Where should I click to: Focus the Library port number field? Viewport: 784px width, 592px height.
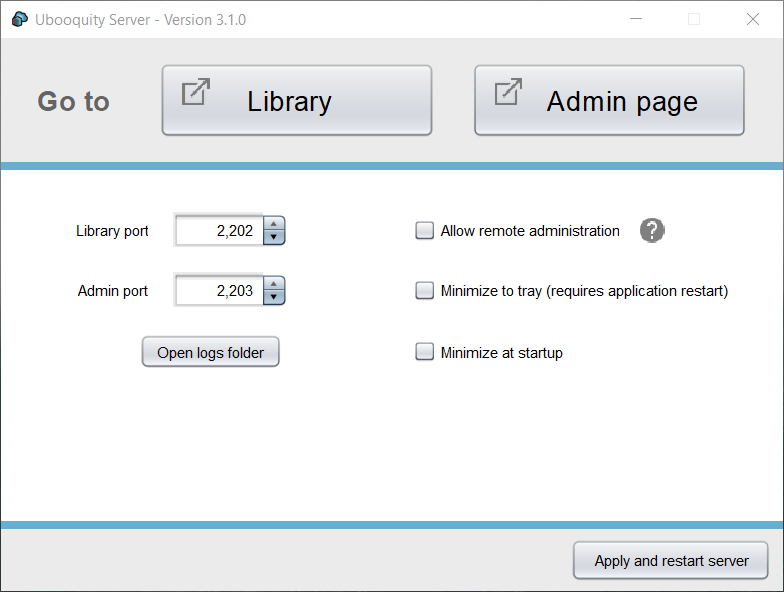[x=219, y=230]
